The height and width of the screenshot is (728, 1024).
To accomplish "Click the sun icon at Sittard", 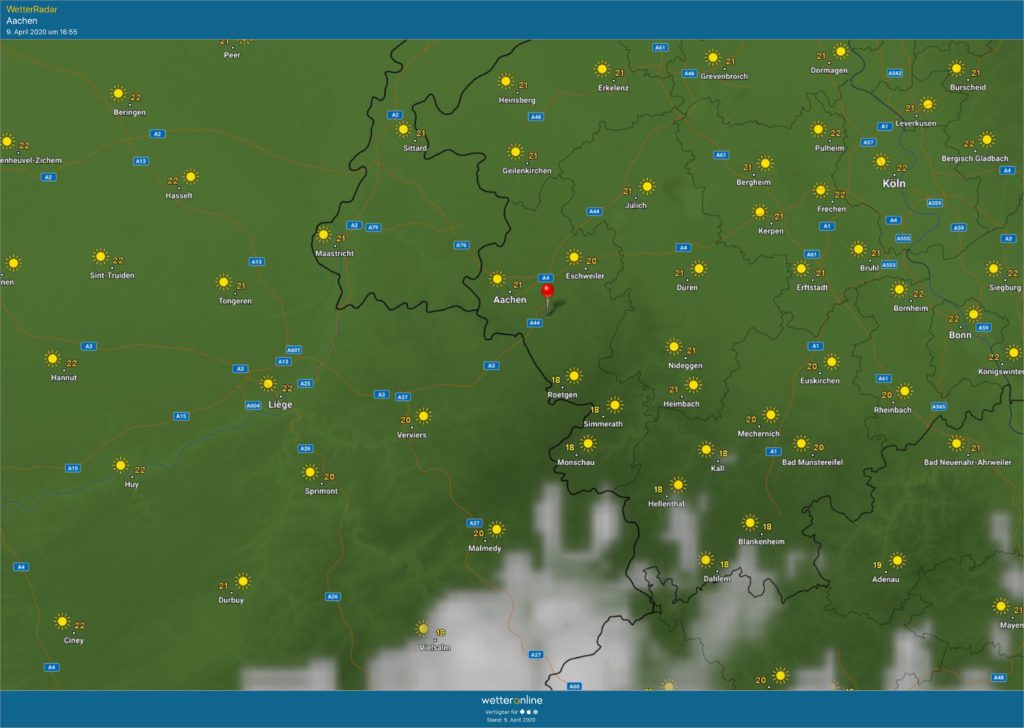I will (404, 130).
